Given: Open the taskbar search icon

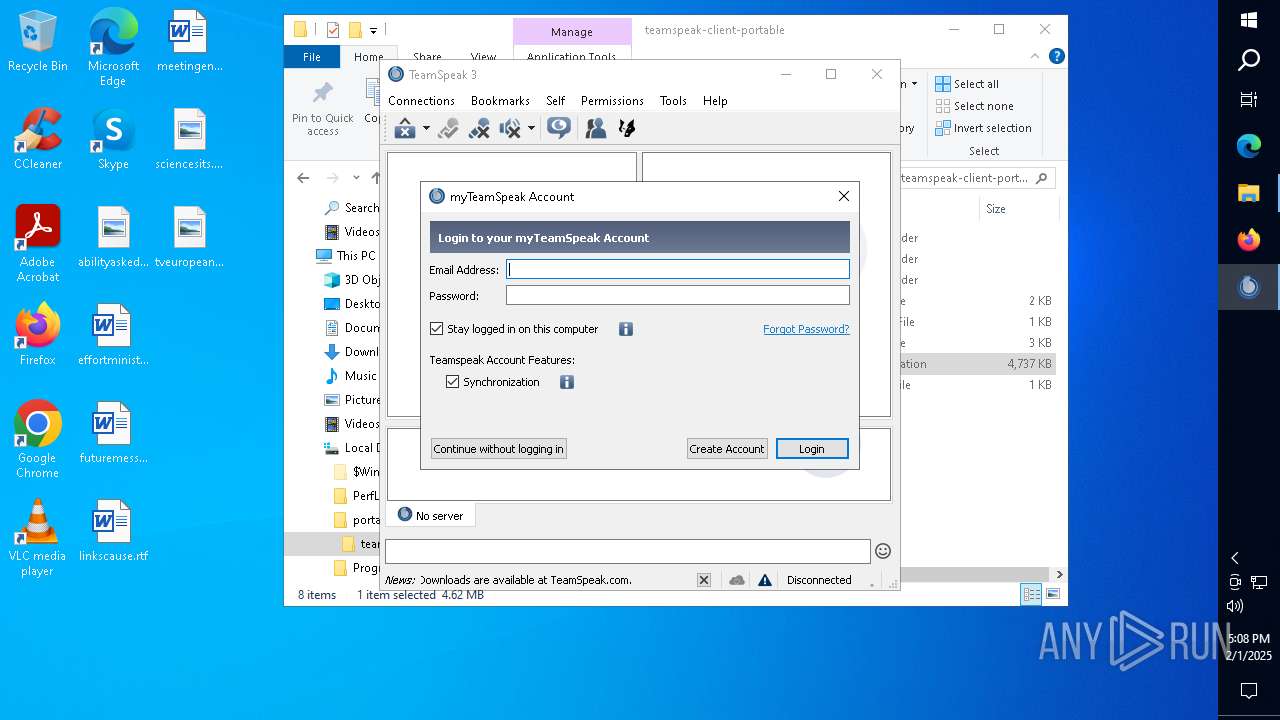Looking at the screenshot, I should [x=1249, y=61].
